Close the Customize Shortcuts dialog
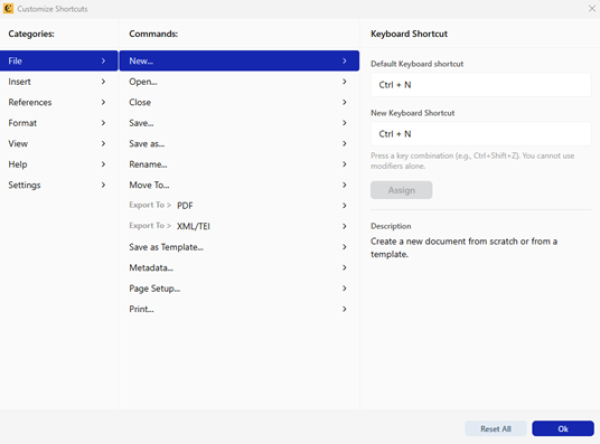600x444 pixels. coord(590,9)
